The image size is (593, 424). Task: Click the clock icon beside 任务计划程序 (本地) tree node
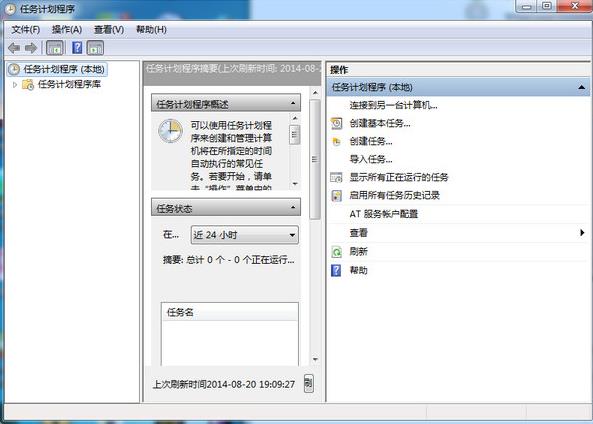coord(14,69)
